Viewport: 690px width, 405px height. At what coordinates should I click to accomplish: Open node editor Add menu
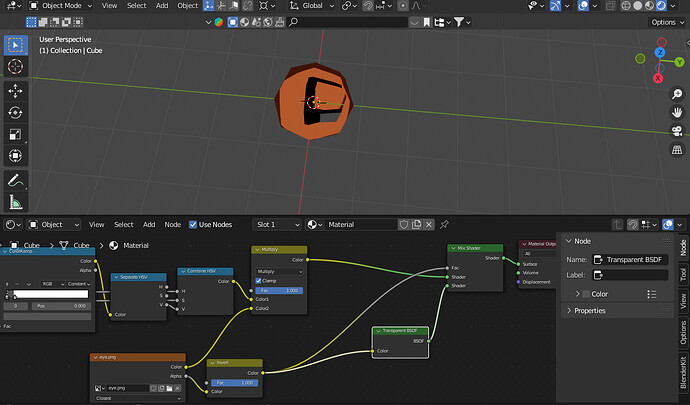tap(149, 225)
